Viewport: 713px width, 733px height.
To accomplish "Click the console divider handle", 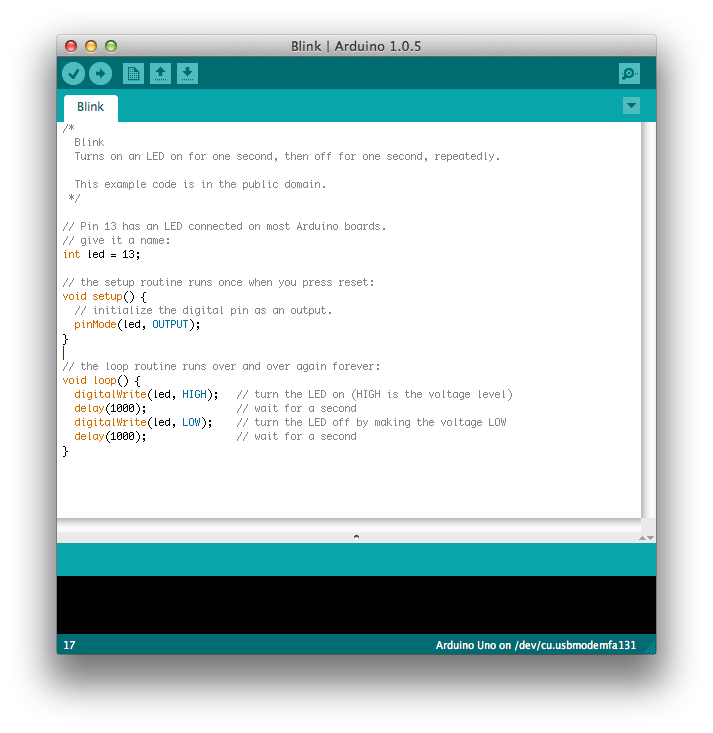I will click(x=356, y=537).
